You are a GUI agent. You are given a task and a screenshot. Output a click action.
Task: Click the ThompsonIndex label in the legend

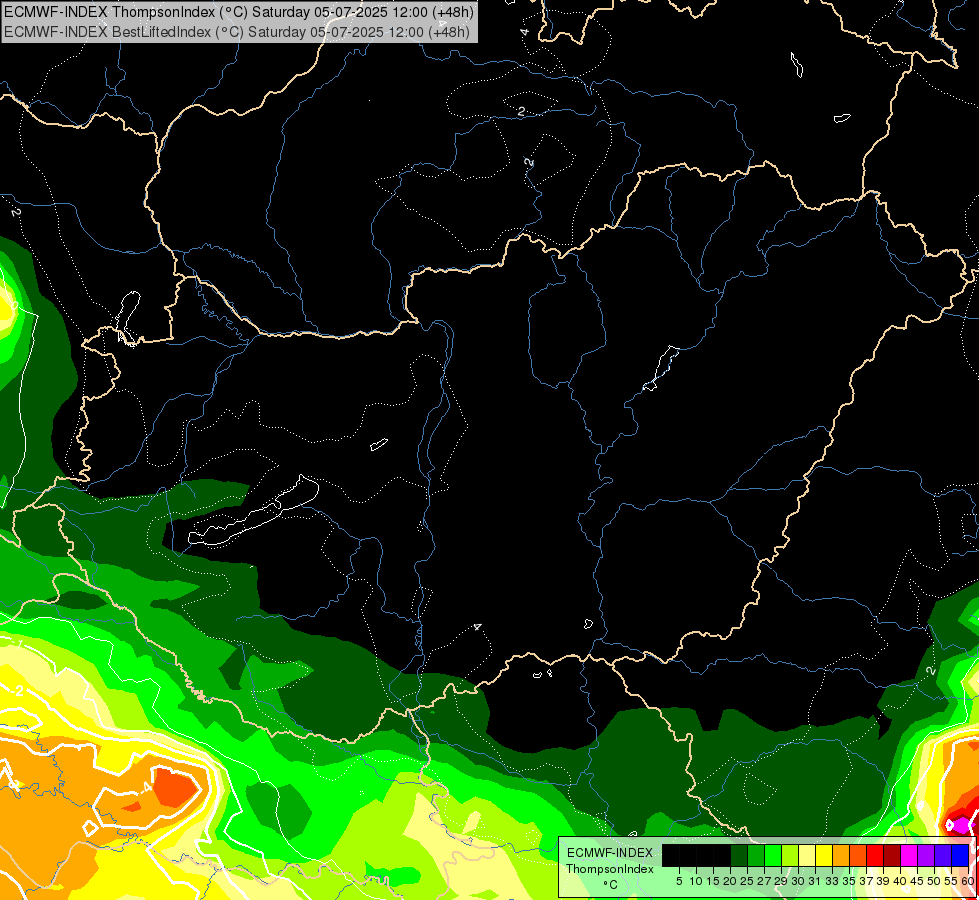[610, 869]
